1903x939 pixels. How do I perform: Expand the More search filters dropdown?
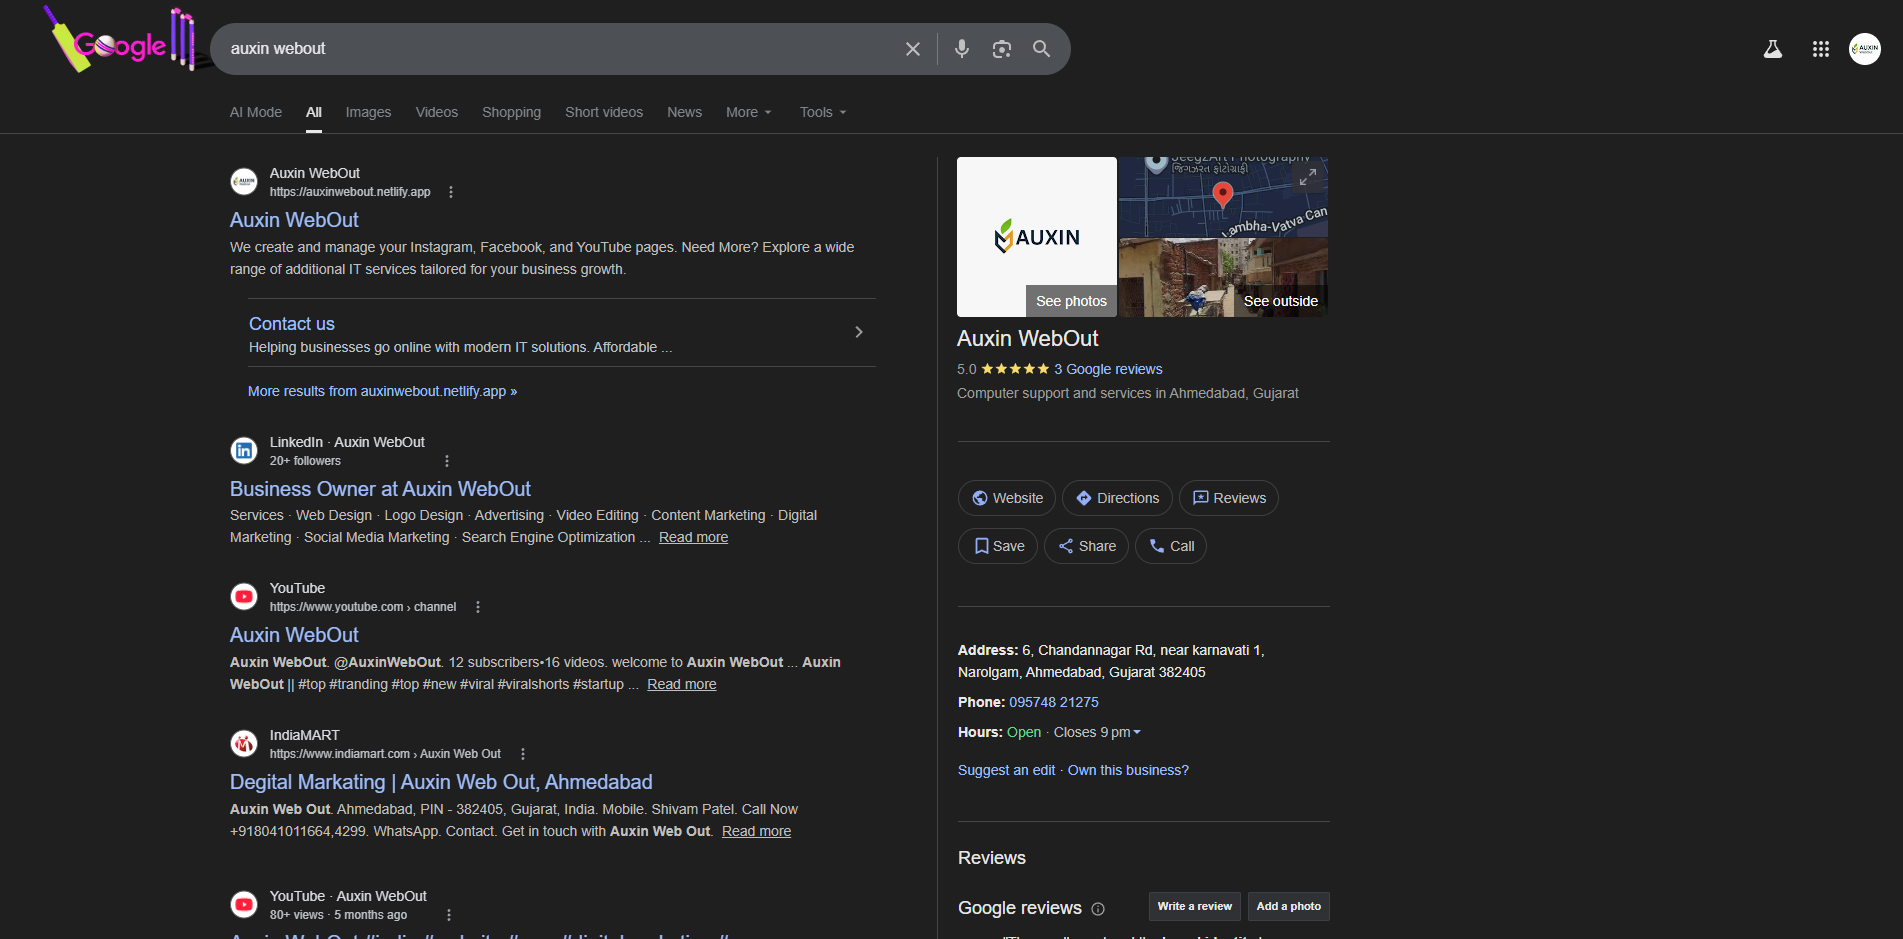tap(749, 112)
